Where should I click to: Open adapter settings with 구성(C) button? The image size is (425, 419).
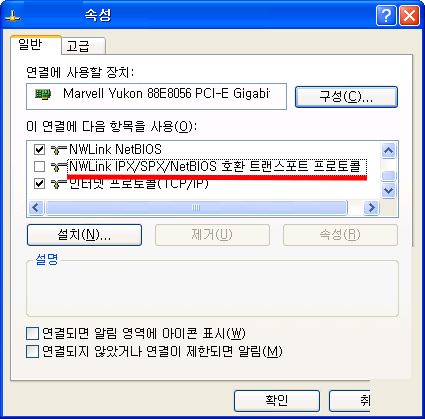346,97
